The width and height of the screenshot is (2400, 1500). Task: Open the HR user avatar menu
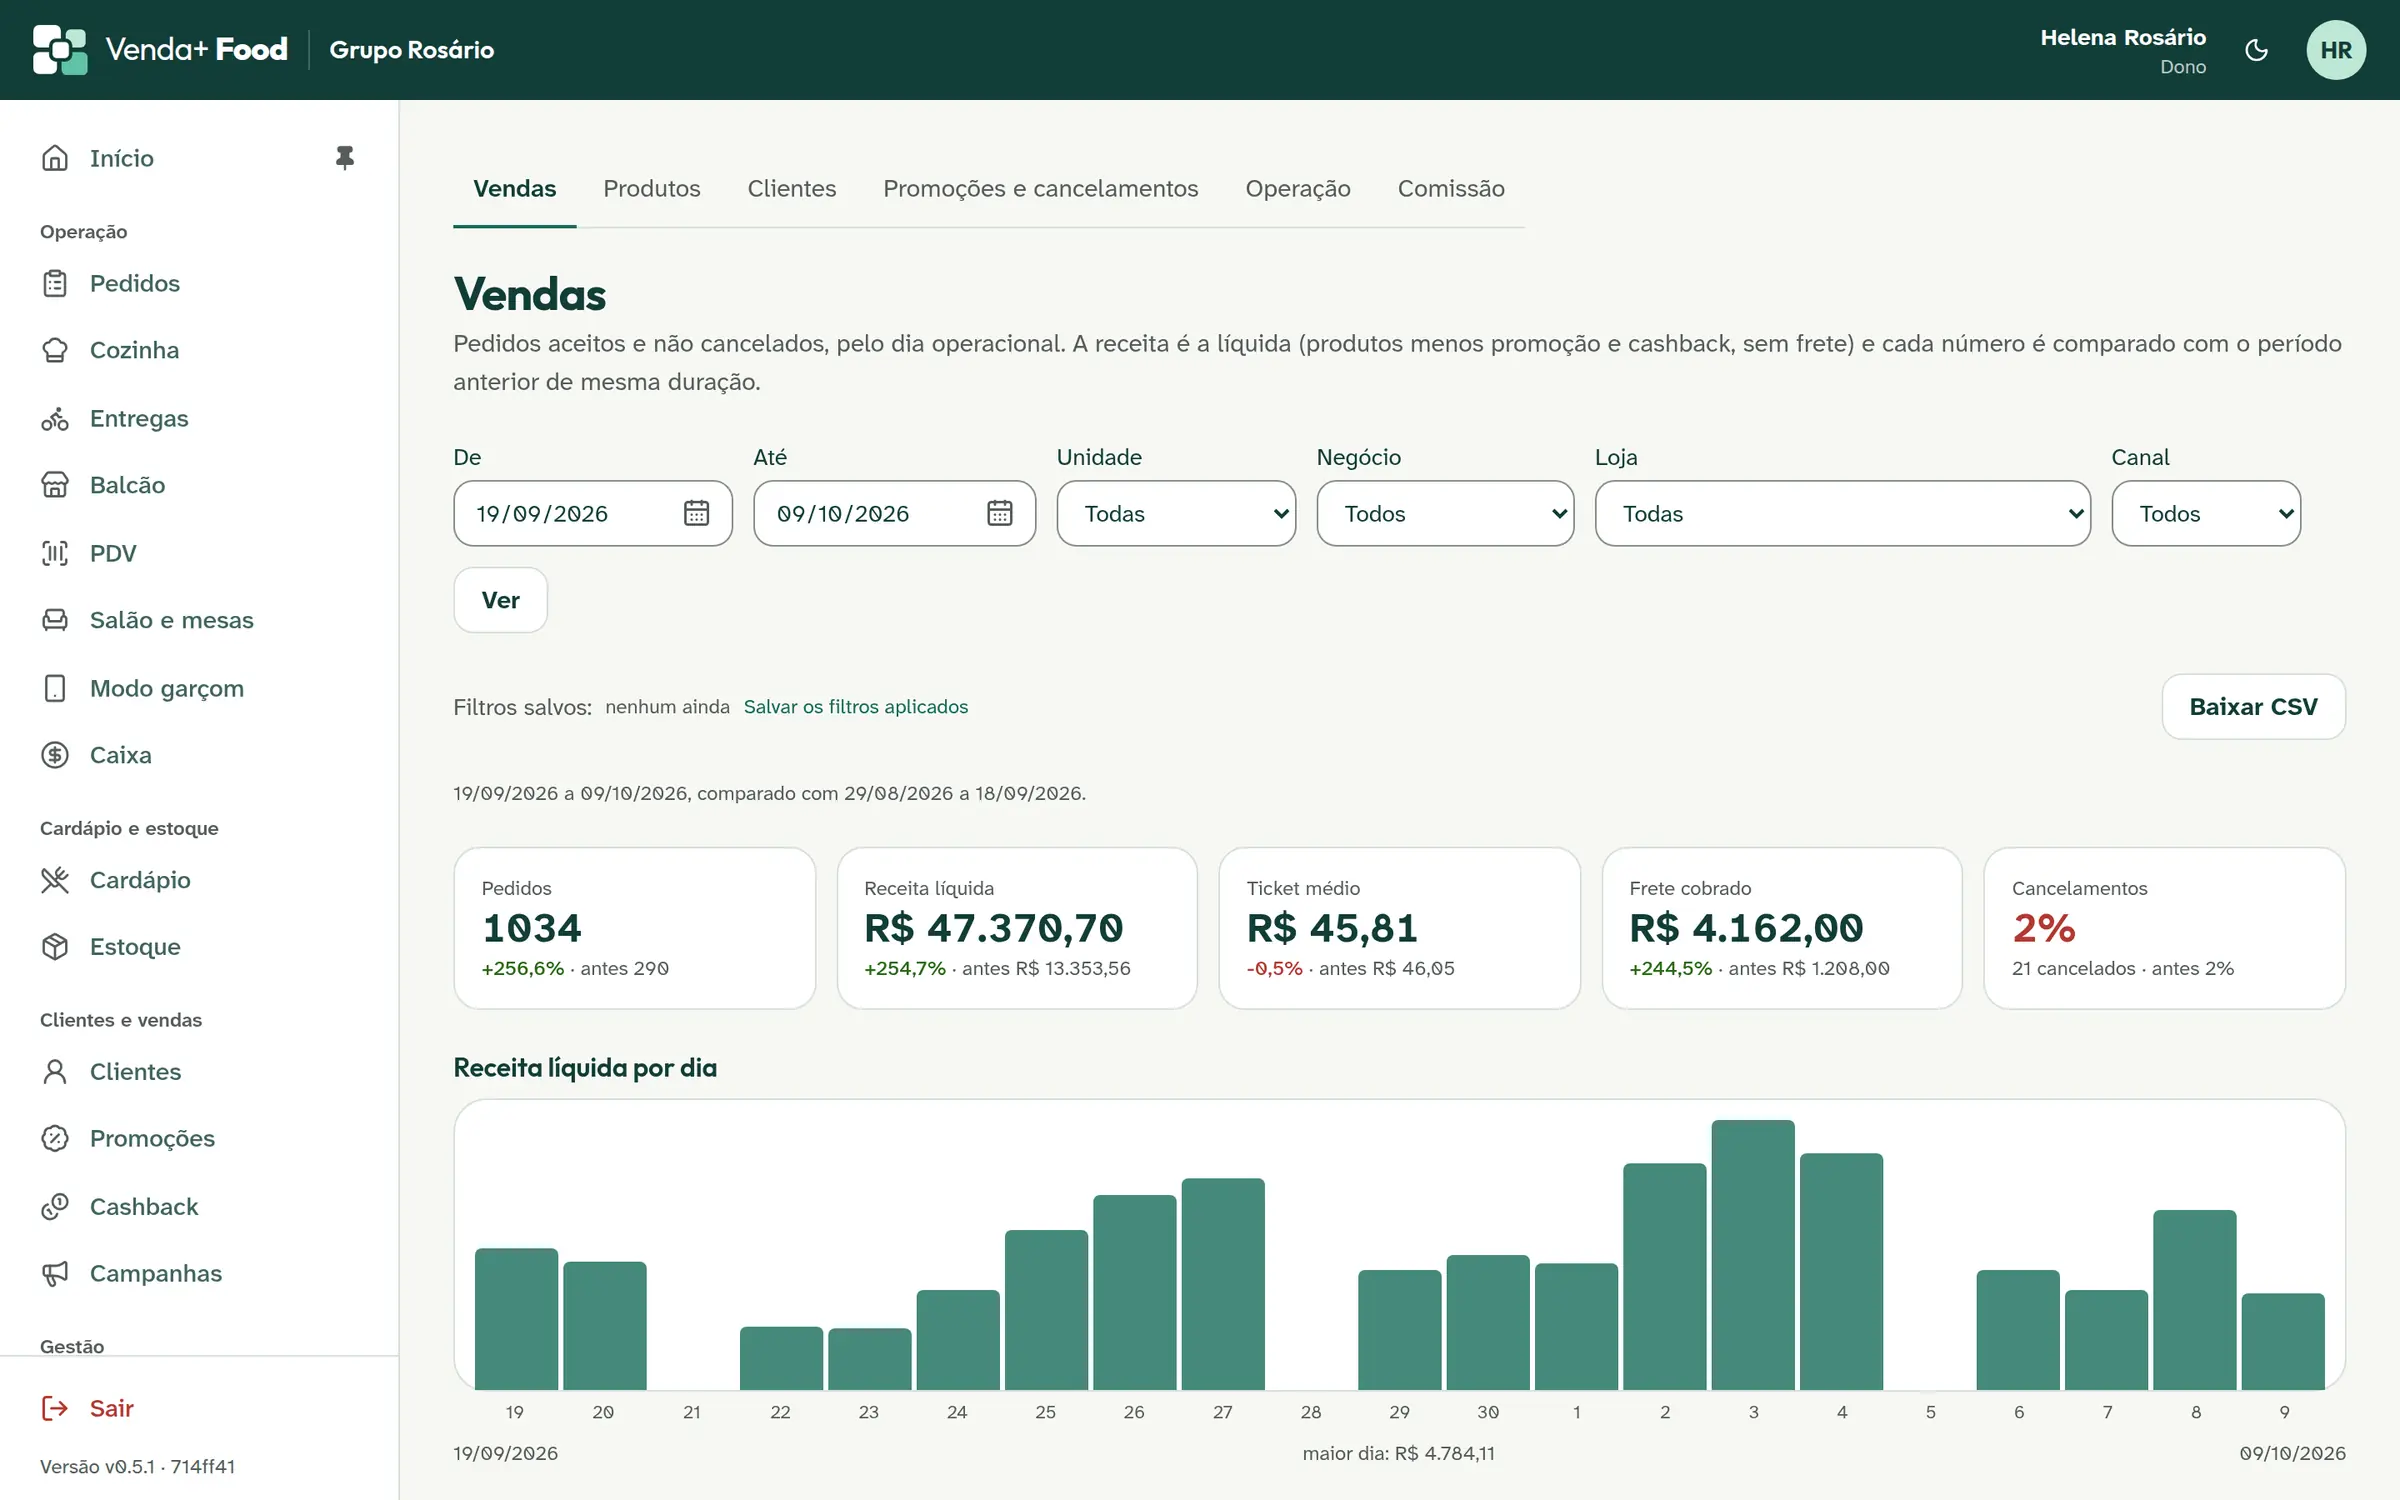(x=2336, y=50)
